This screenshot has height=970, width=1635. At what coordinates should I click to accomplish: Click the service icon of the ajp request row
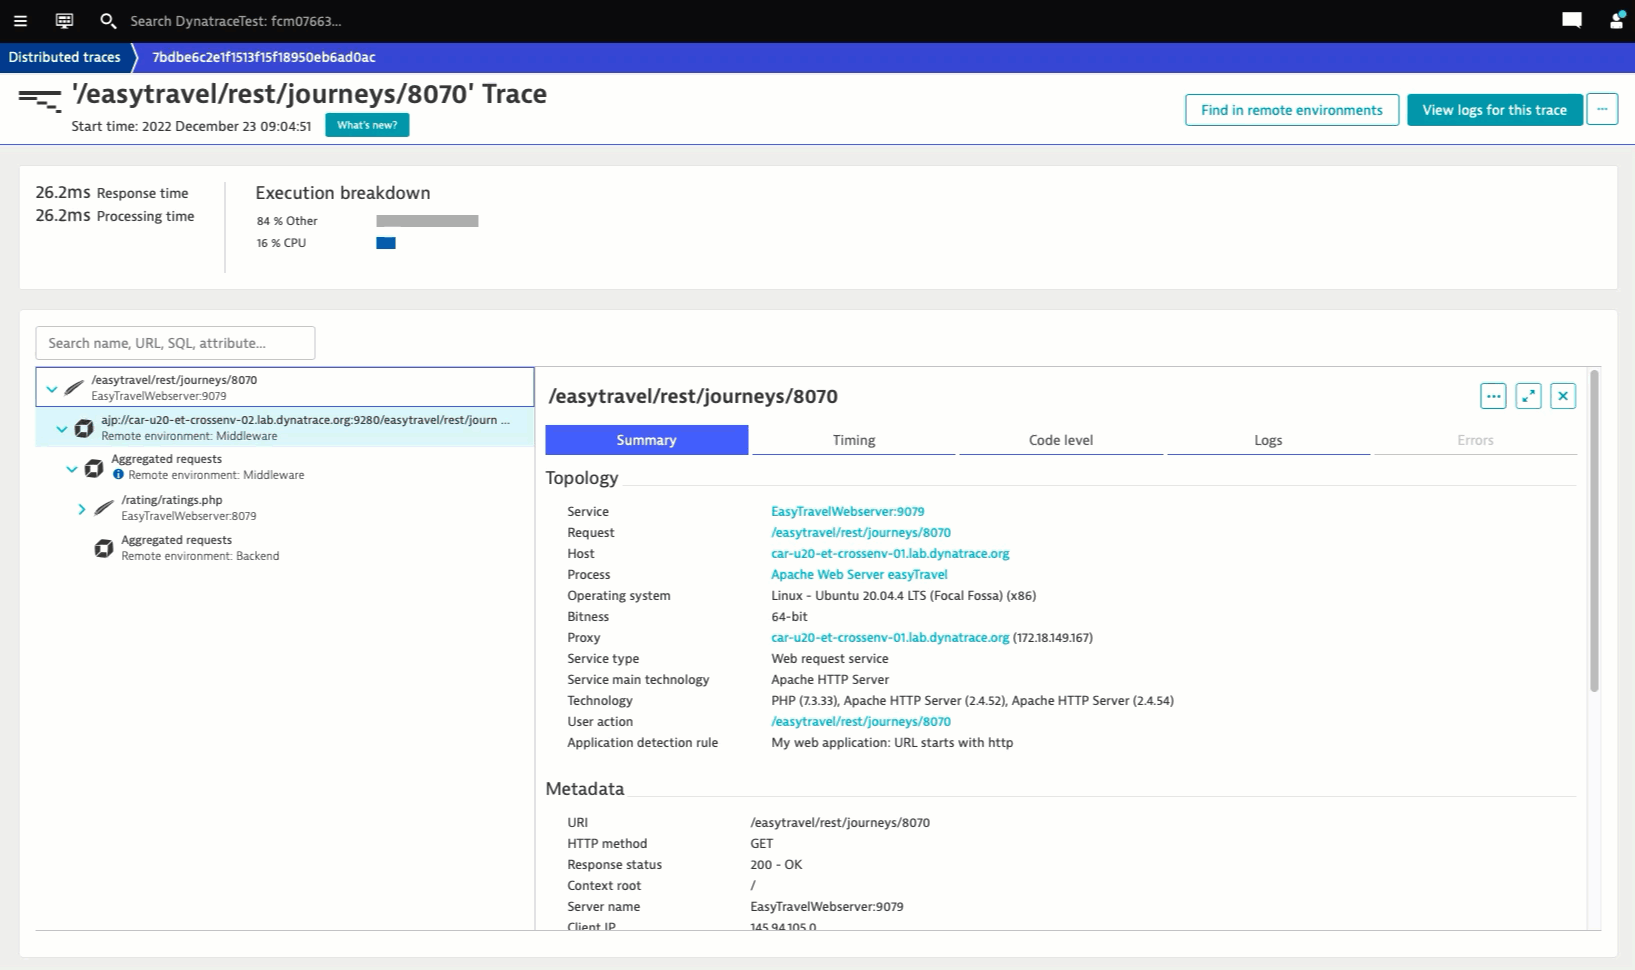pyautogui.click(x=84, y=428)
